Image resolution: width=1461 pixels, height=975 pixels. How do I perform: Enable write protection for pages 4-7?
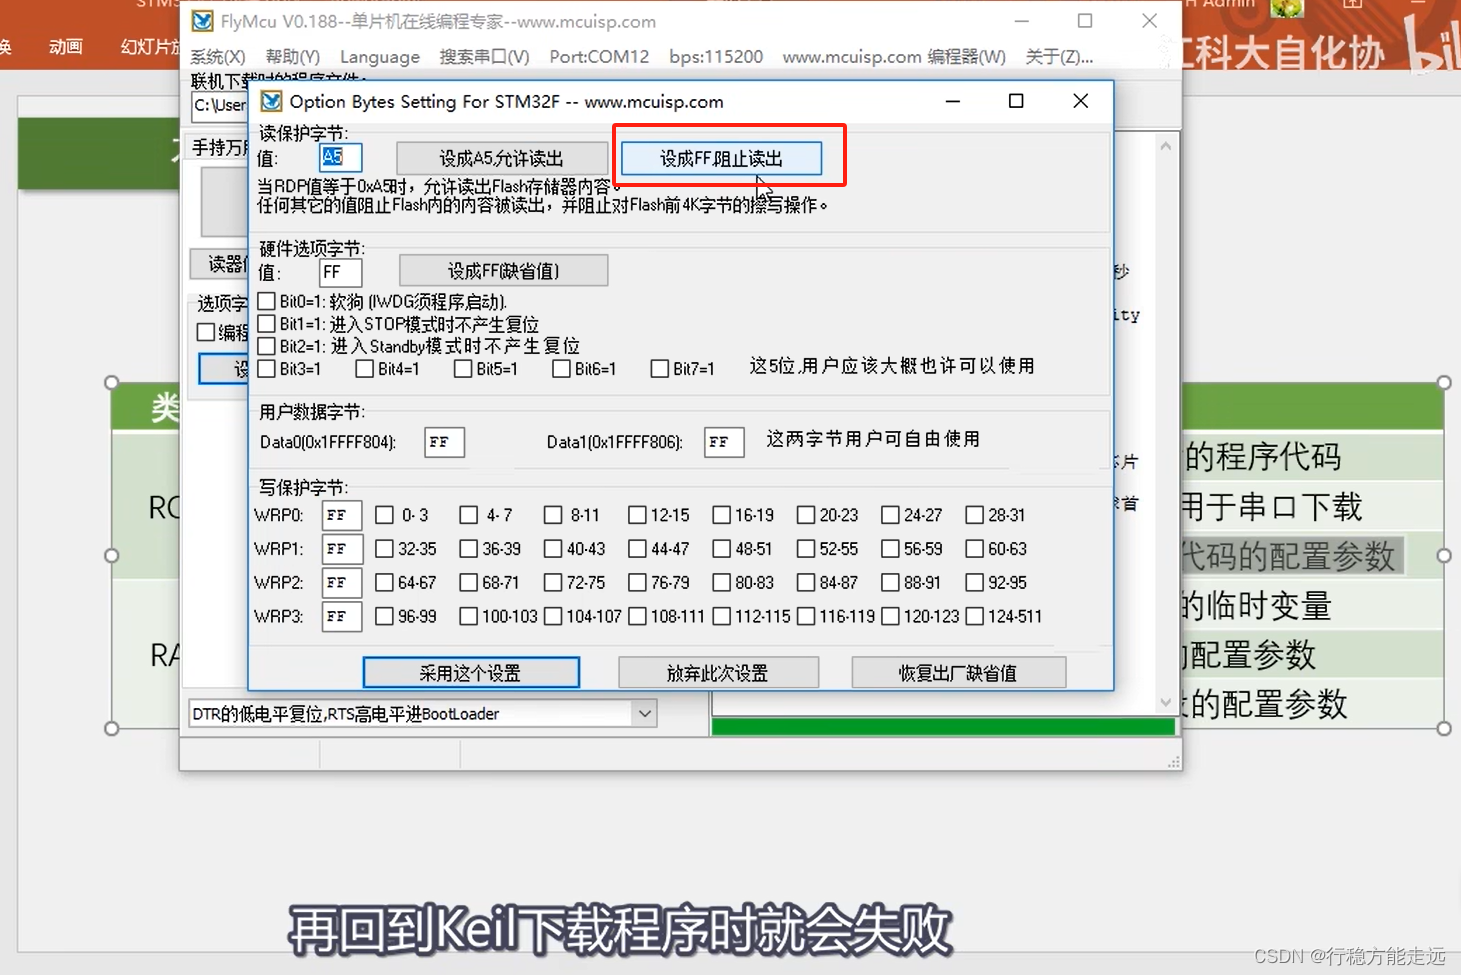(x=468, y=515)
